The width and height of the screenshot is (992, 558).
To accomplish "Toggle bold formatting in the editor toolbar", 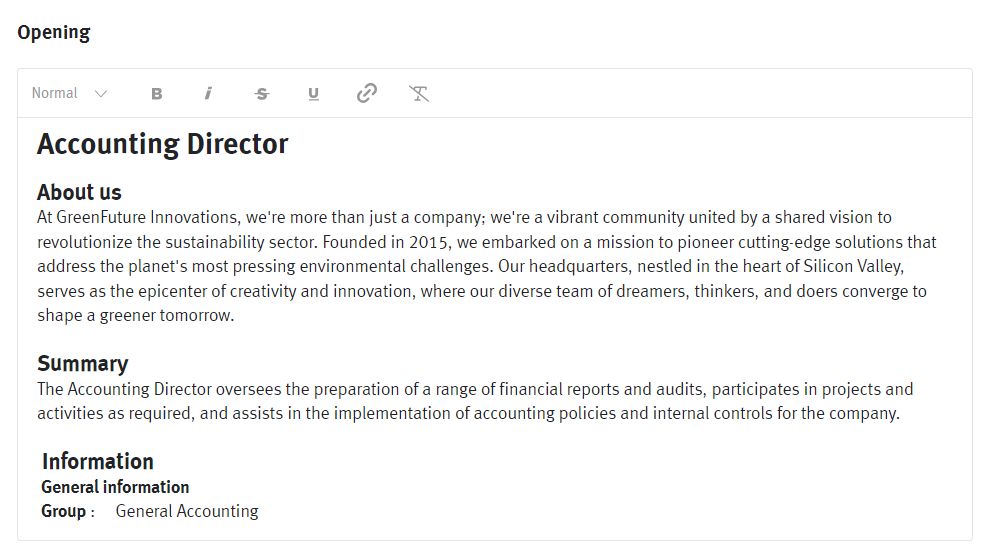I will 157,94.
